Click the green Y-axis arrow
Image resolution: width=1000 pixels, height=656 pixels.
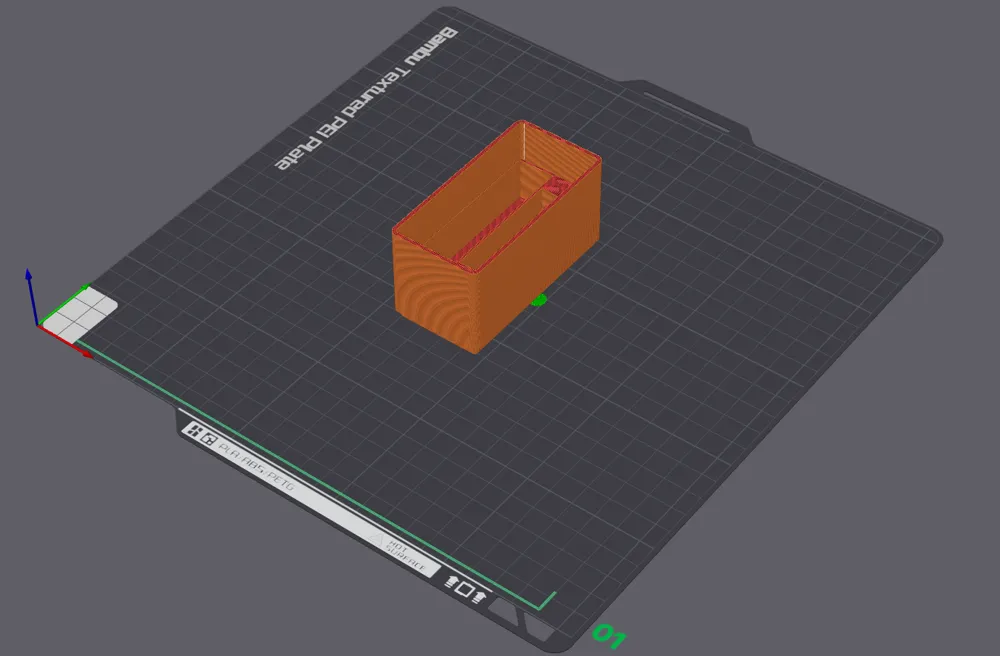62,302
